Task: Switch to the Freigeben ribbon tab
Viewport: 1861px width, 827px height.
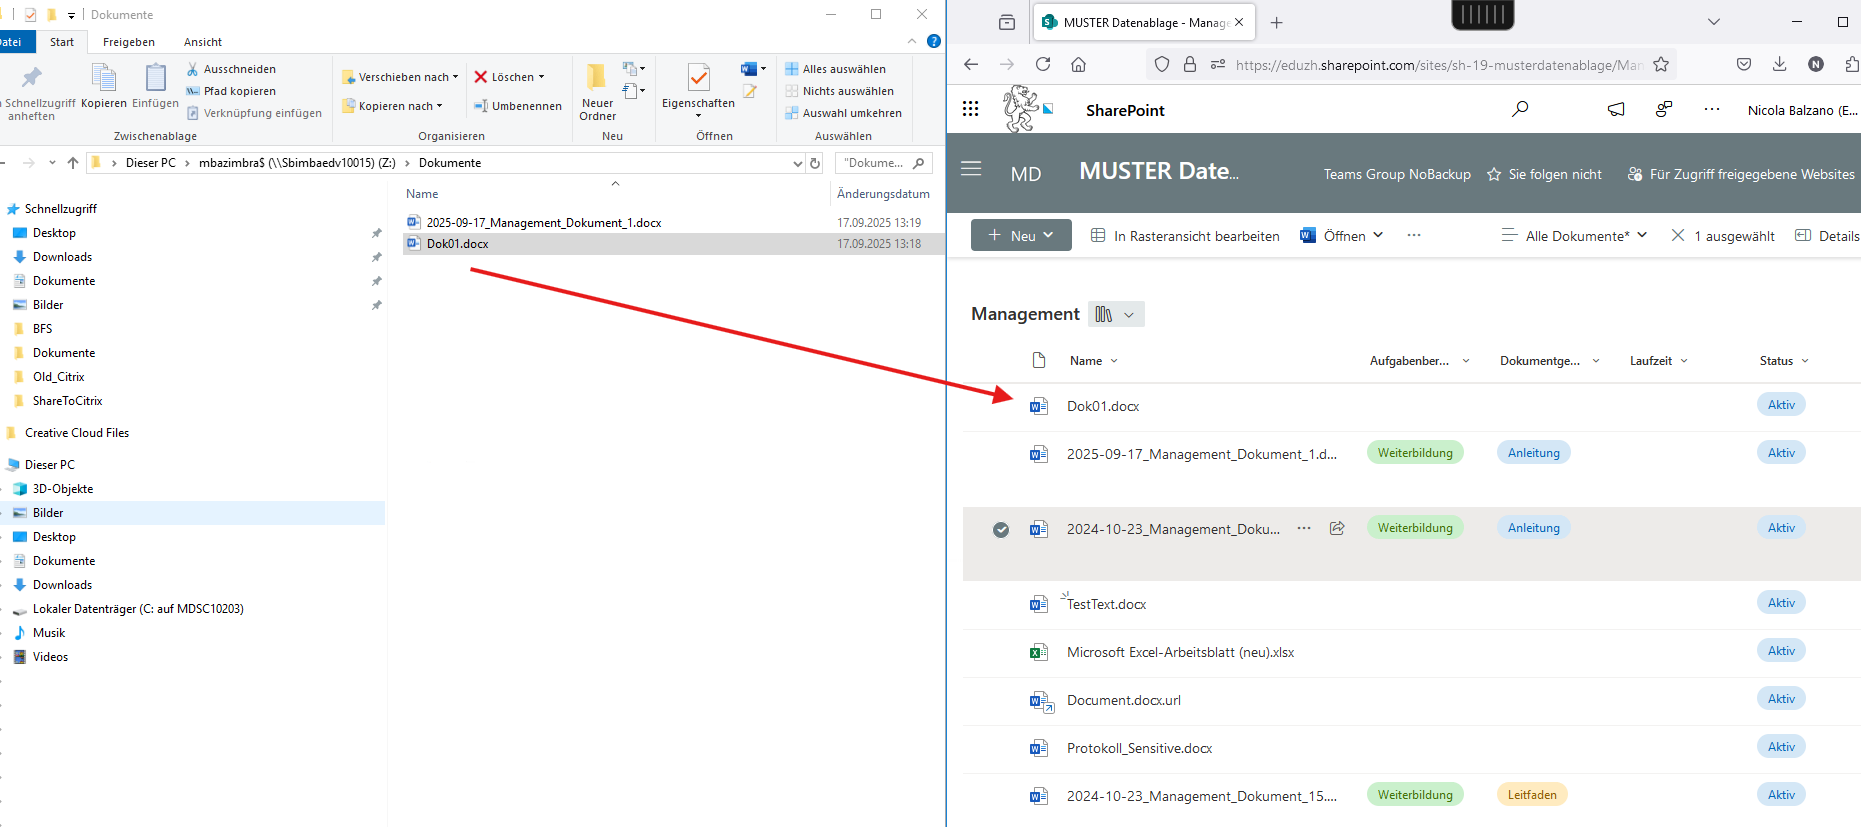Action: pos(129,42)
